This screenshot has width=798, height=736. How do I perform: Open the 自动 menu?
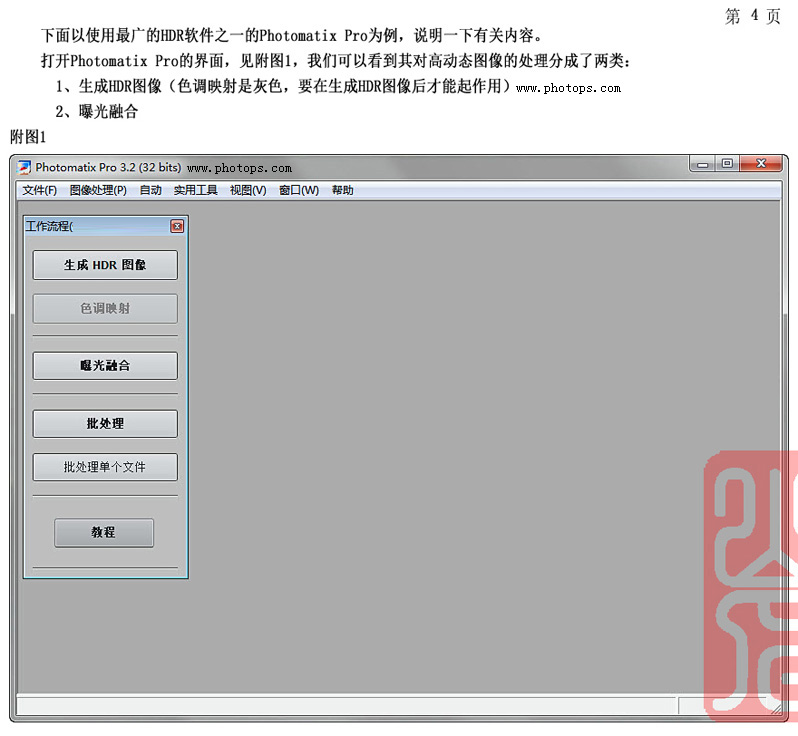(x=151, y=190)
